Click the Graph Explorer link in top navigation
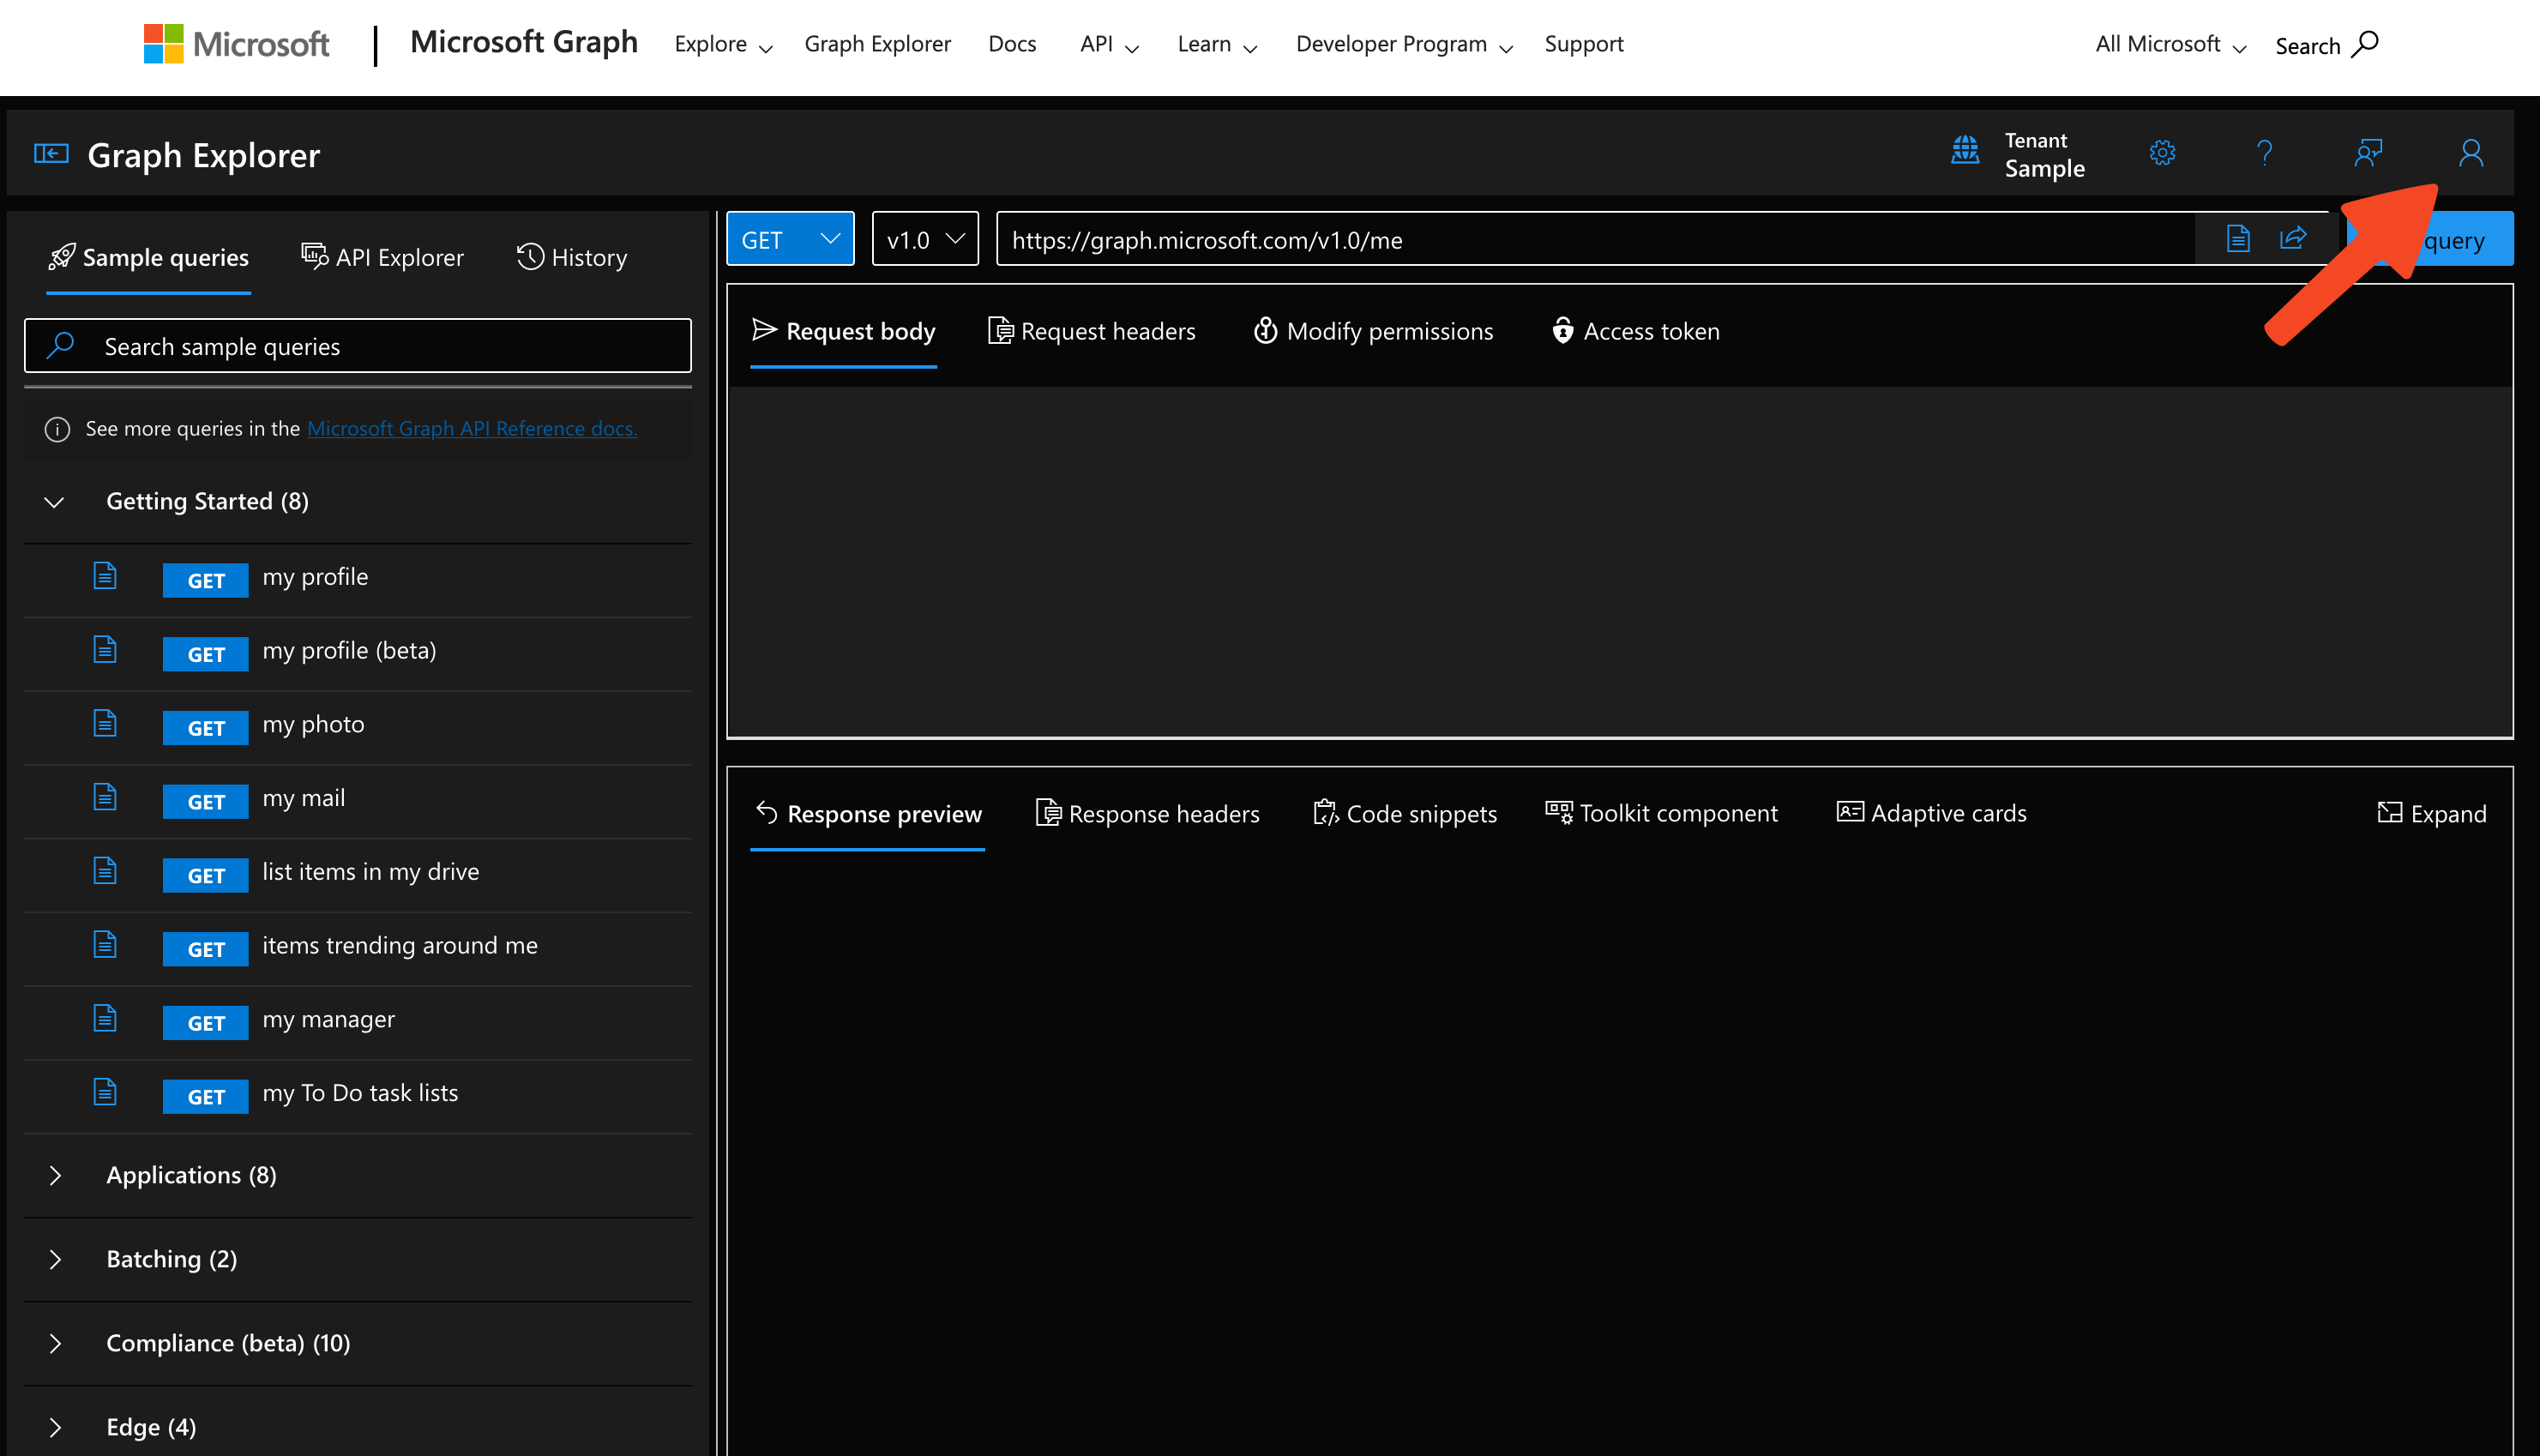The image size is (2540, 1456). (x=877, y=44)
